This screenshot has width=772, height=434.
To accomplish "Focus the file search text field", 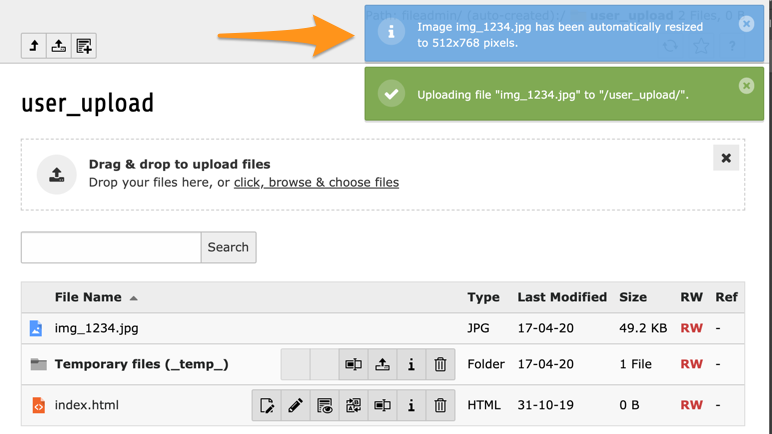I will 111,247.
